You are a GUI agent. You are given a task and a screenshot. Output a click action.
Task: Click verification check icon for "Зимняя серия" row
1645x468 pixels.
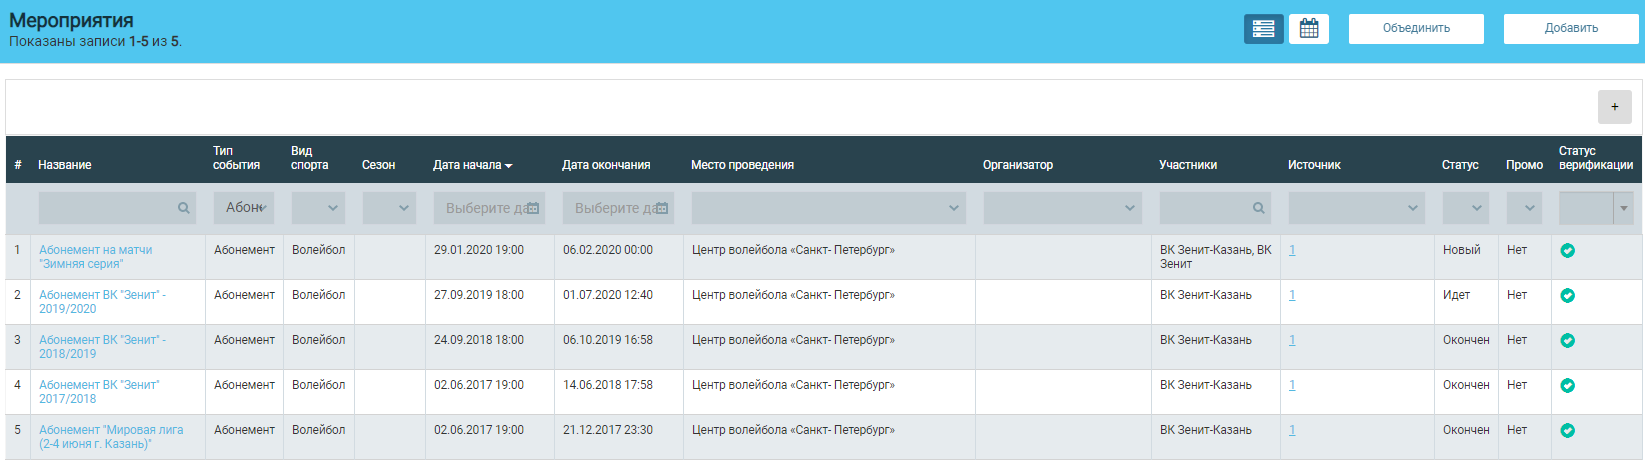pos(1568,251)
